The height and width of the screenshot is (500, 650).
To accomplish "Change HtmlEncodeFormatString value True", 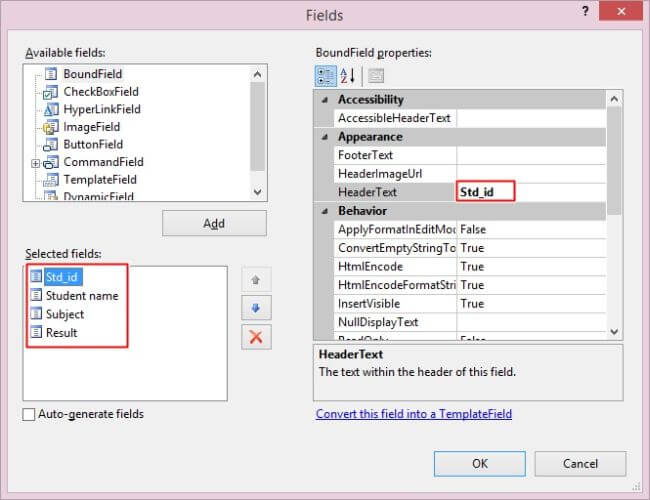I will pyautogui.click(x=531, y=285).
